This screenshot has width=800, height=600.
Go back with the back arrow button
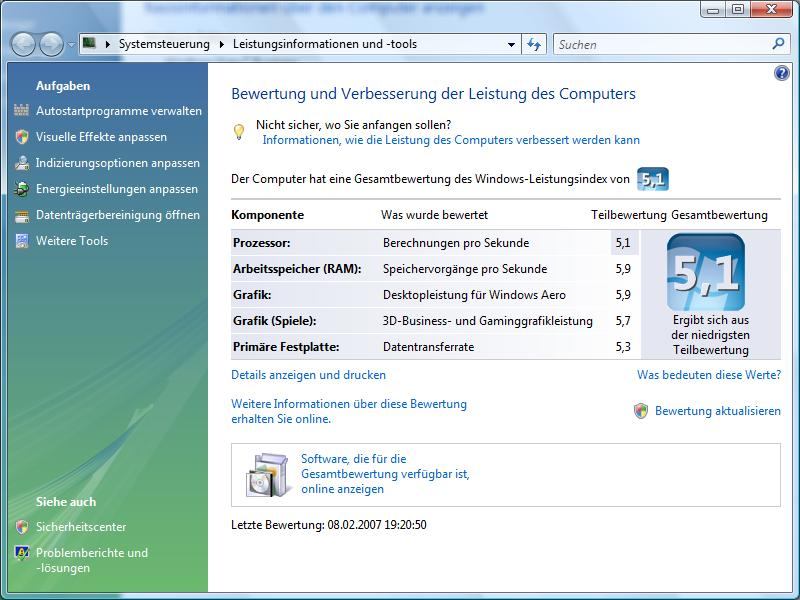click(23, 44)
